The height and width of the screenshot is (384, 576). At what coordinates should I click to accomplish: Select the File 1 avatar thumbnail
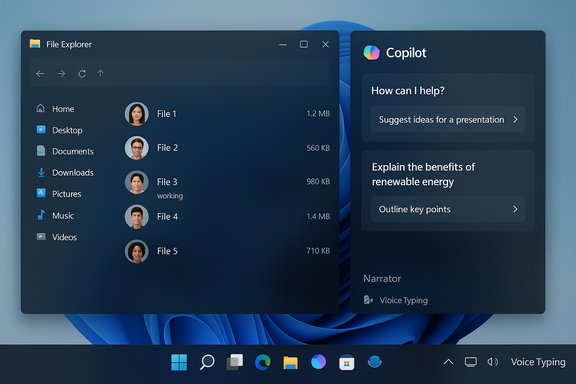click(137, 114)
